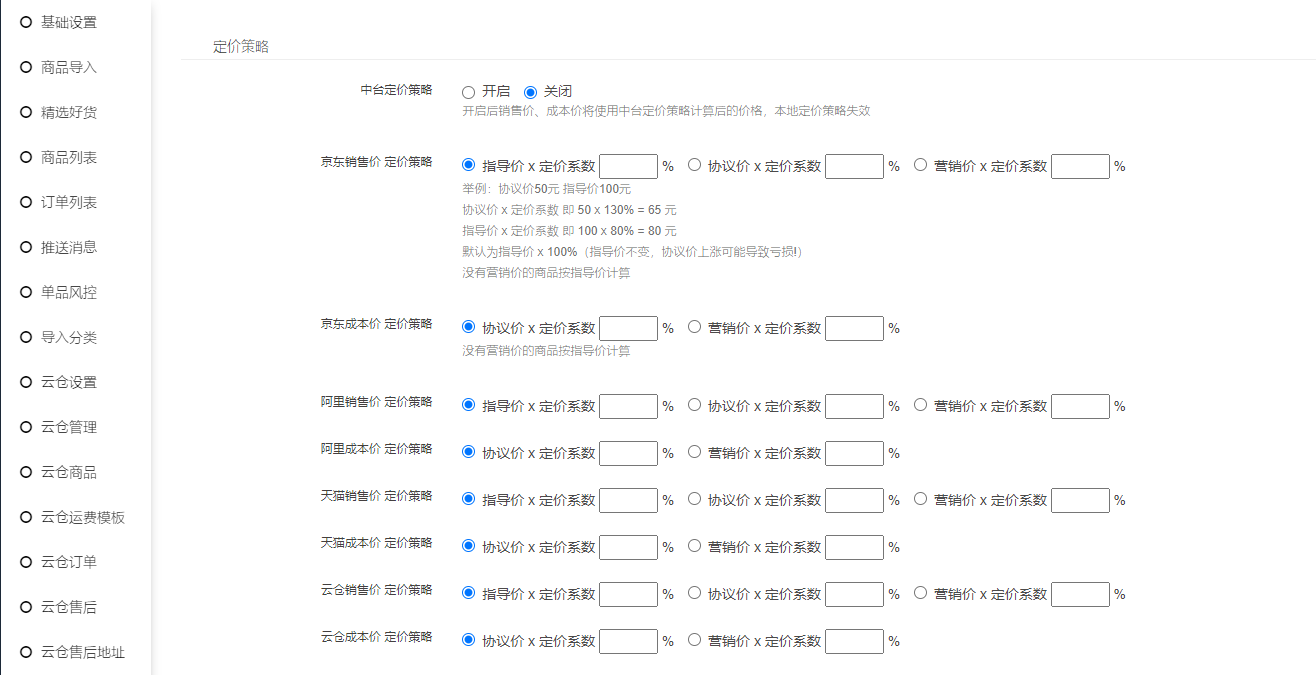
Task: Select 协议价 radio for 天猫成本价
Action: (468, 546)
